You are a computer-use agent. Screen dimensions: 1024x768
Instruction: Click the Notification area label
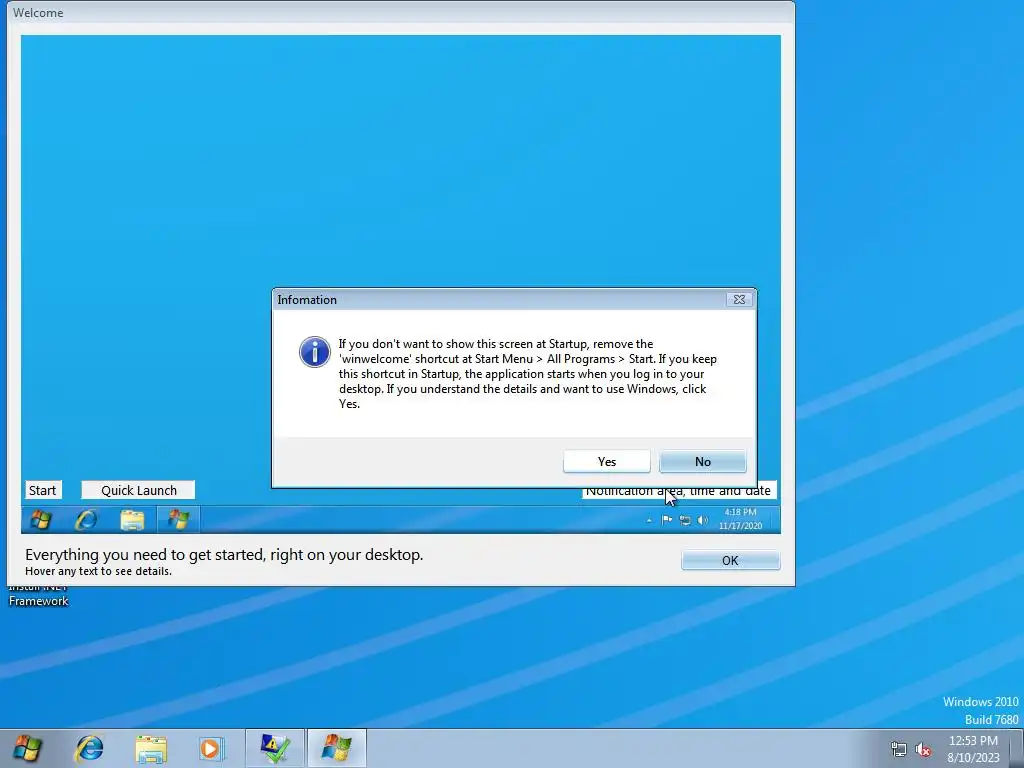pyautogui.click(x=679, y=491)
